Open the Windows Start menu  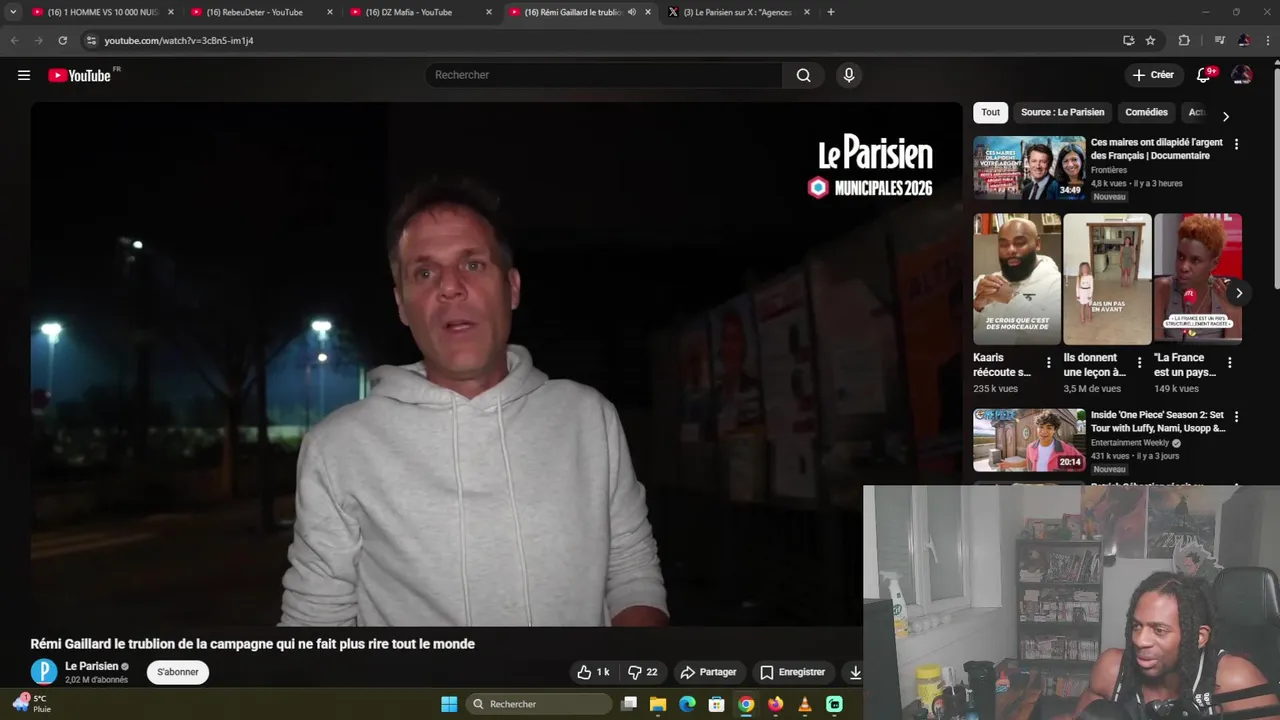click(449, 704)
